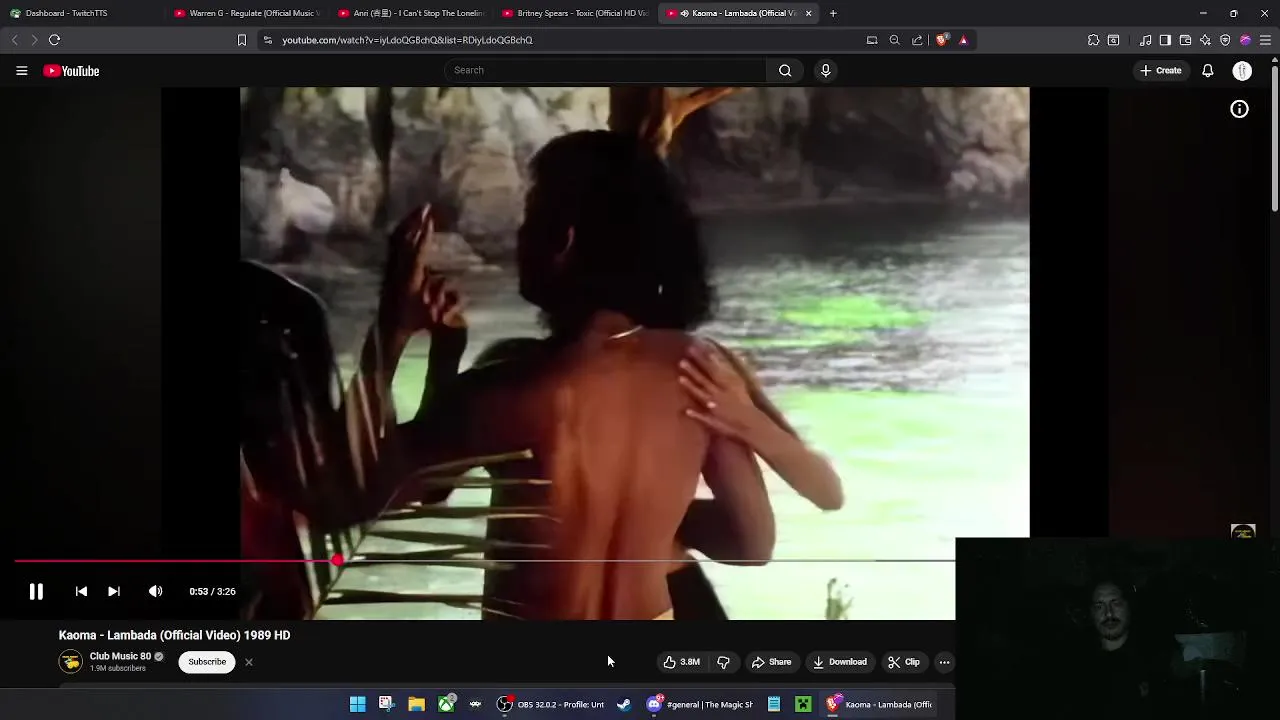Show video info card icon
This screenshot has width=1280, height=720.
pyautogui.click(x=1239, y=109)
